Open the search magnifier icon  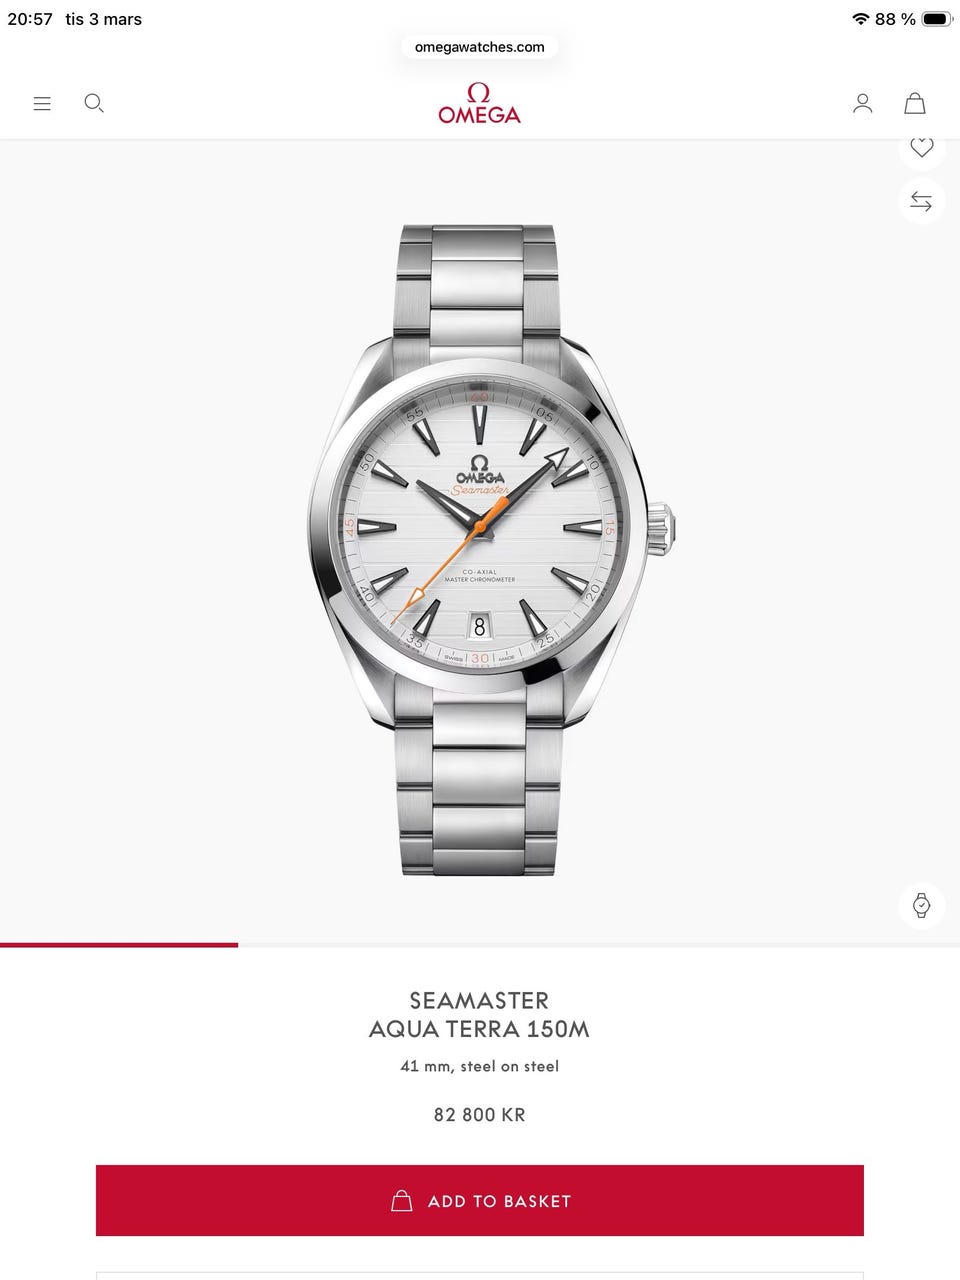pos(94,103)
